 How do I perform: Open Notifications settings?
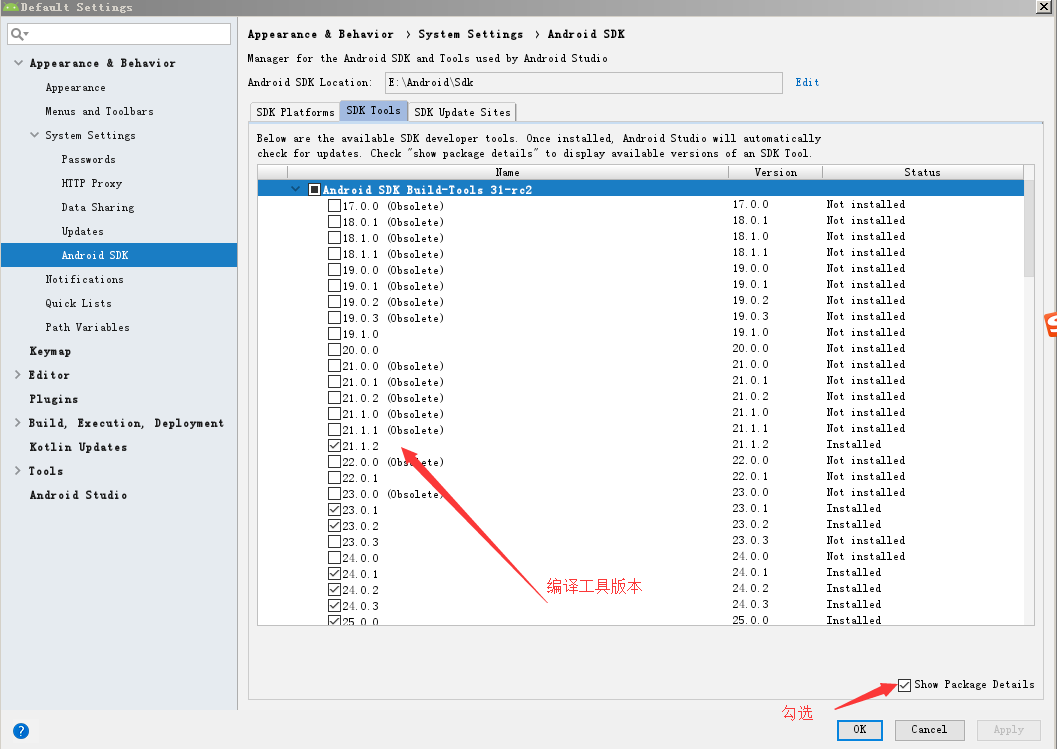point(84,279)
